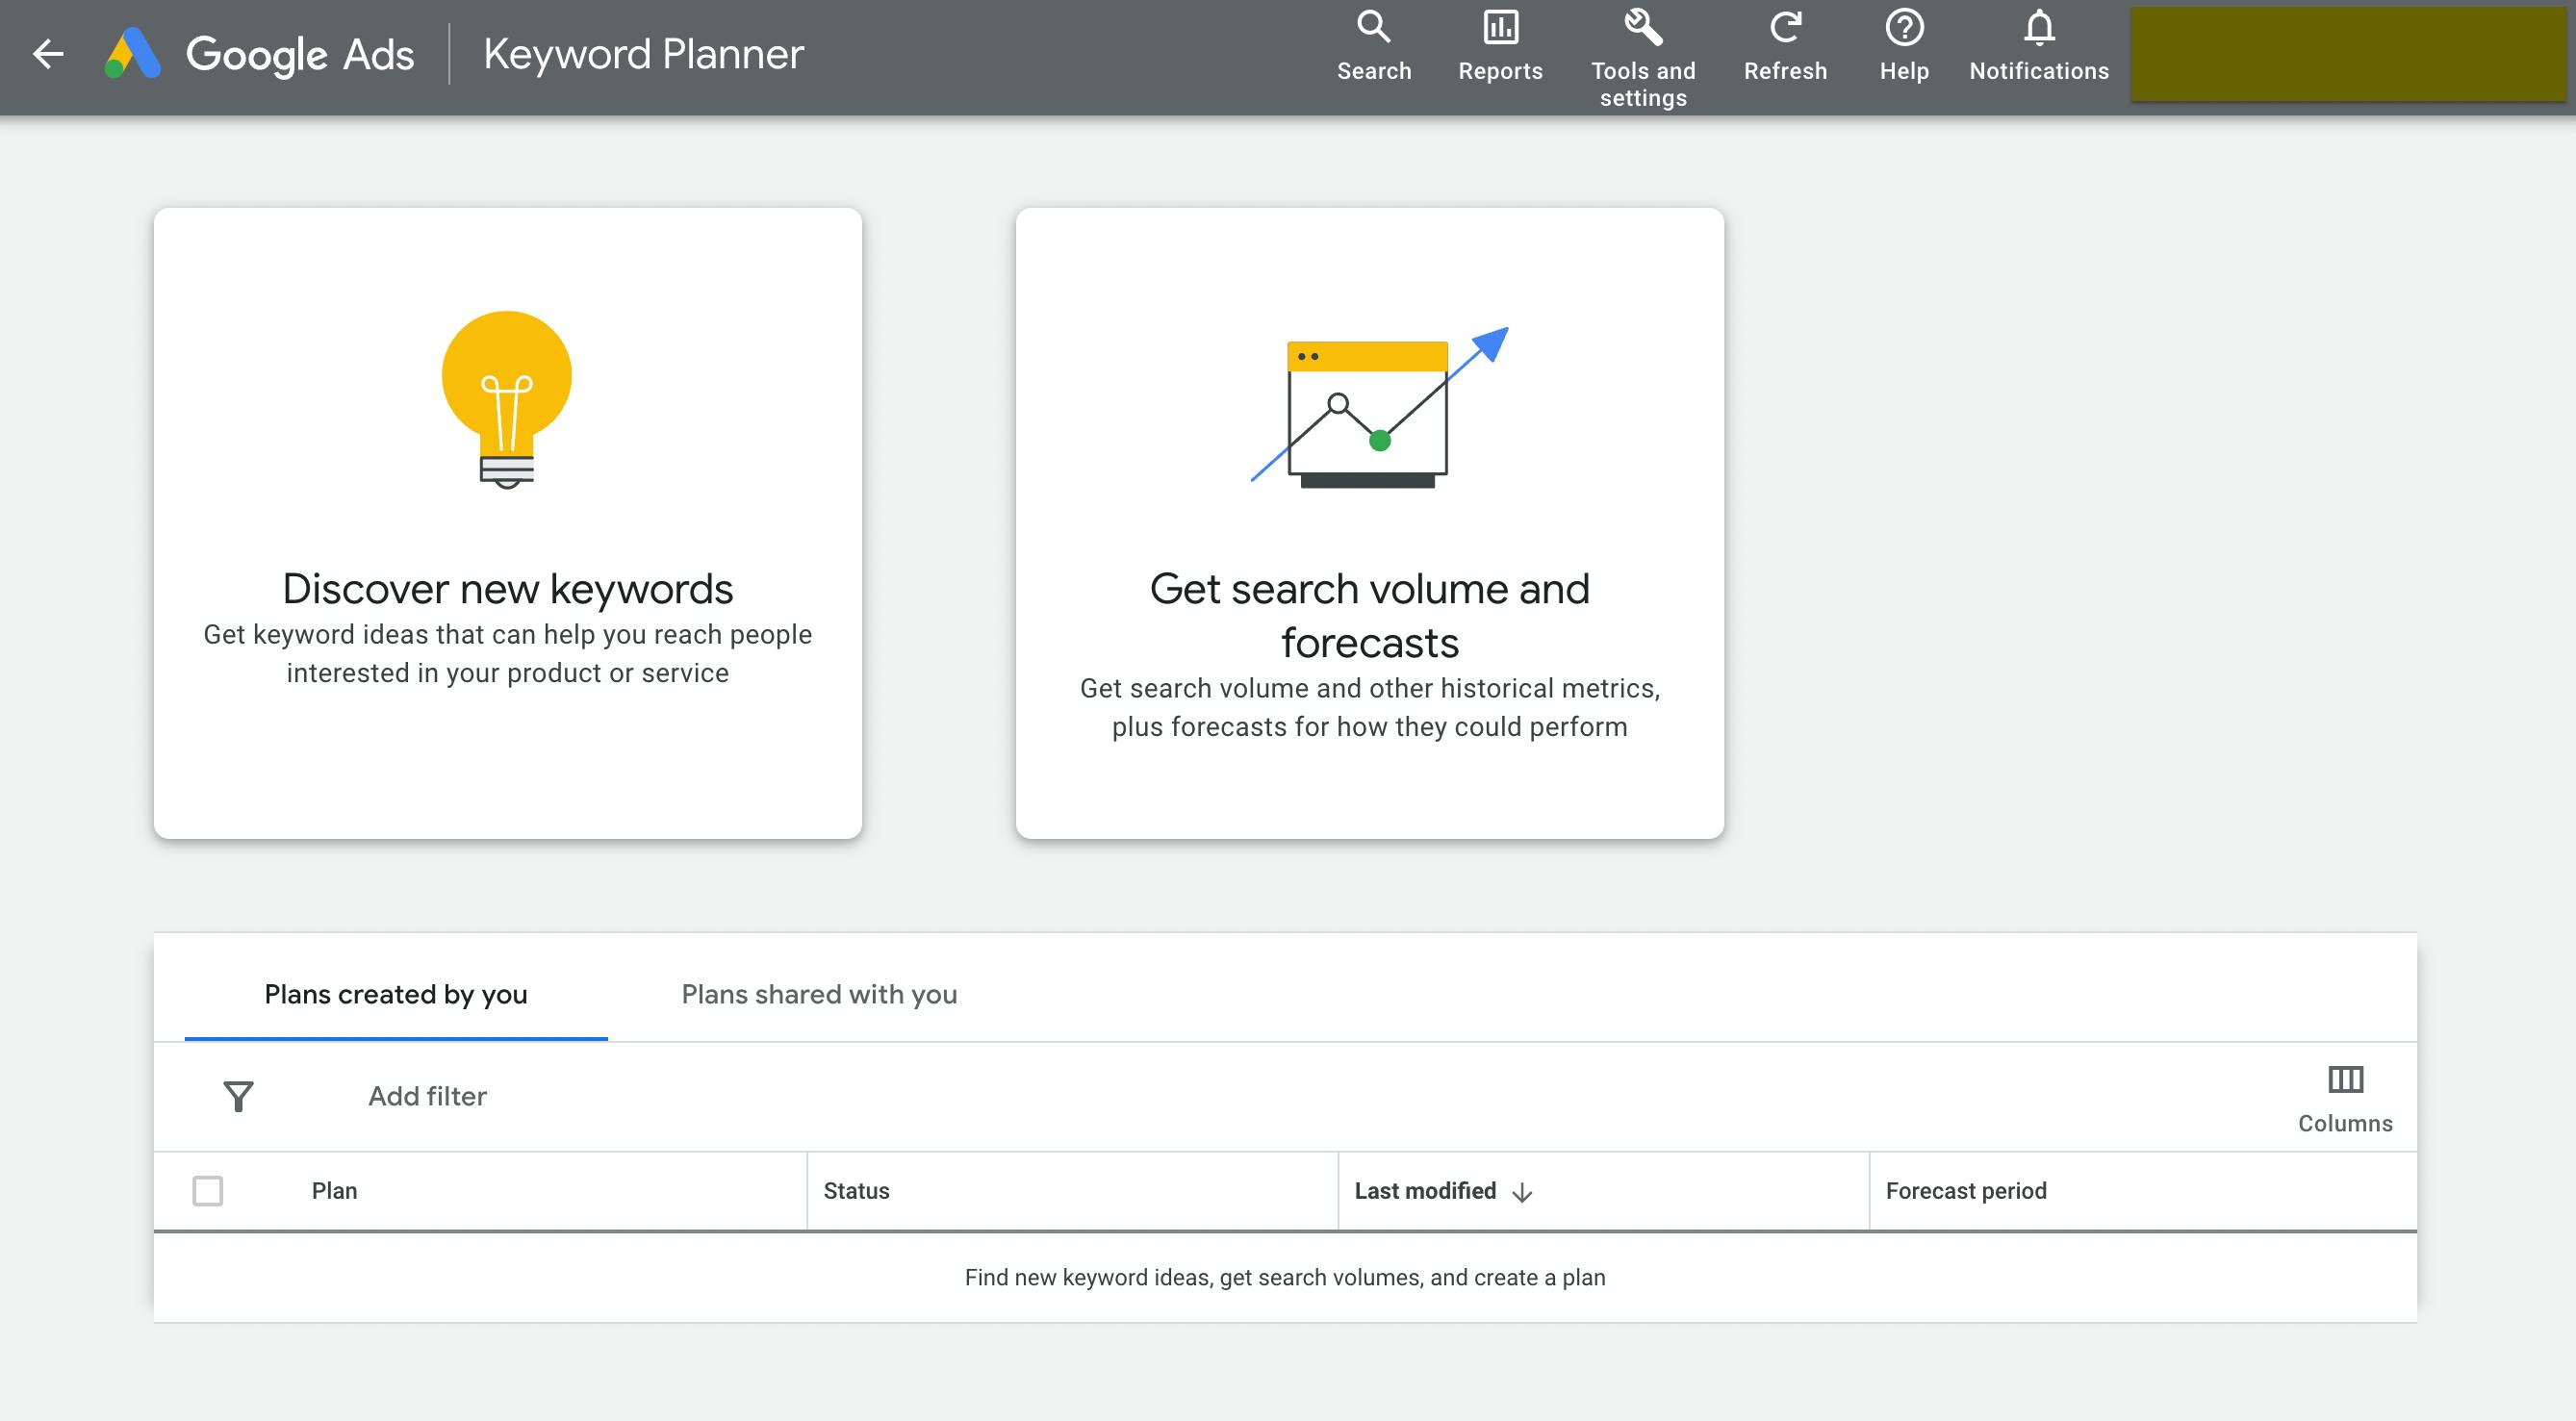Screen dimensions: 2576x1421
Task: Expand Last modified sort arrow
Action: tap(1520, 1190)
